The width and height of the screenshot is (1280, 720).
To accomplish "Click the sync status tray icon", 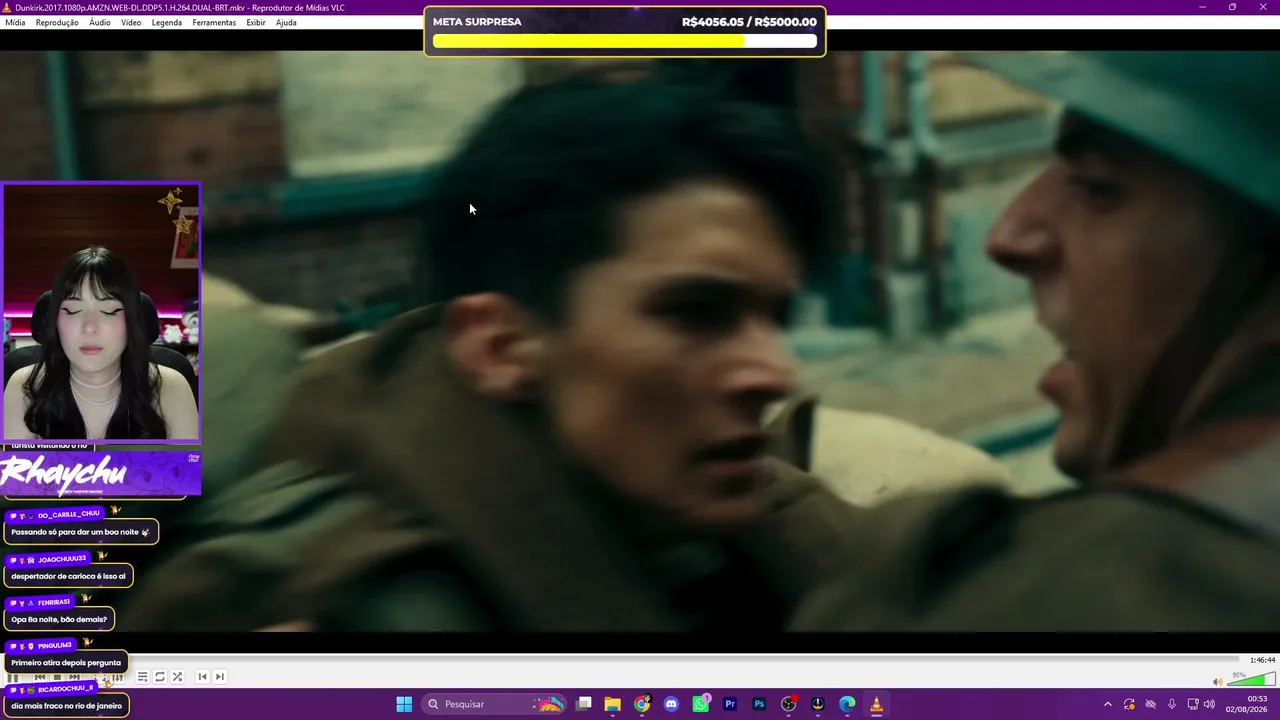I will [1129, 704].
